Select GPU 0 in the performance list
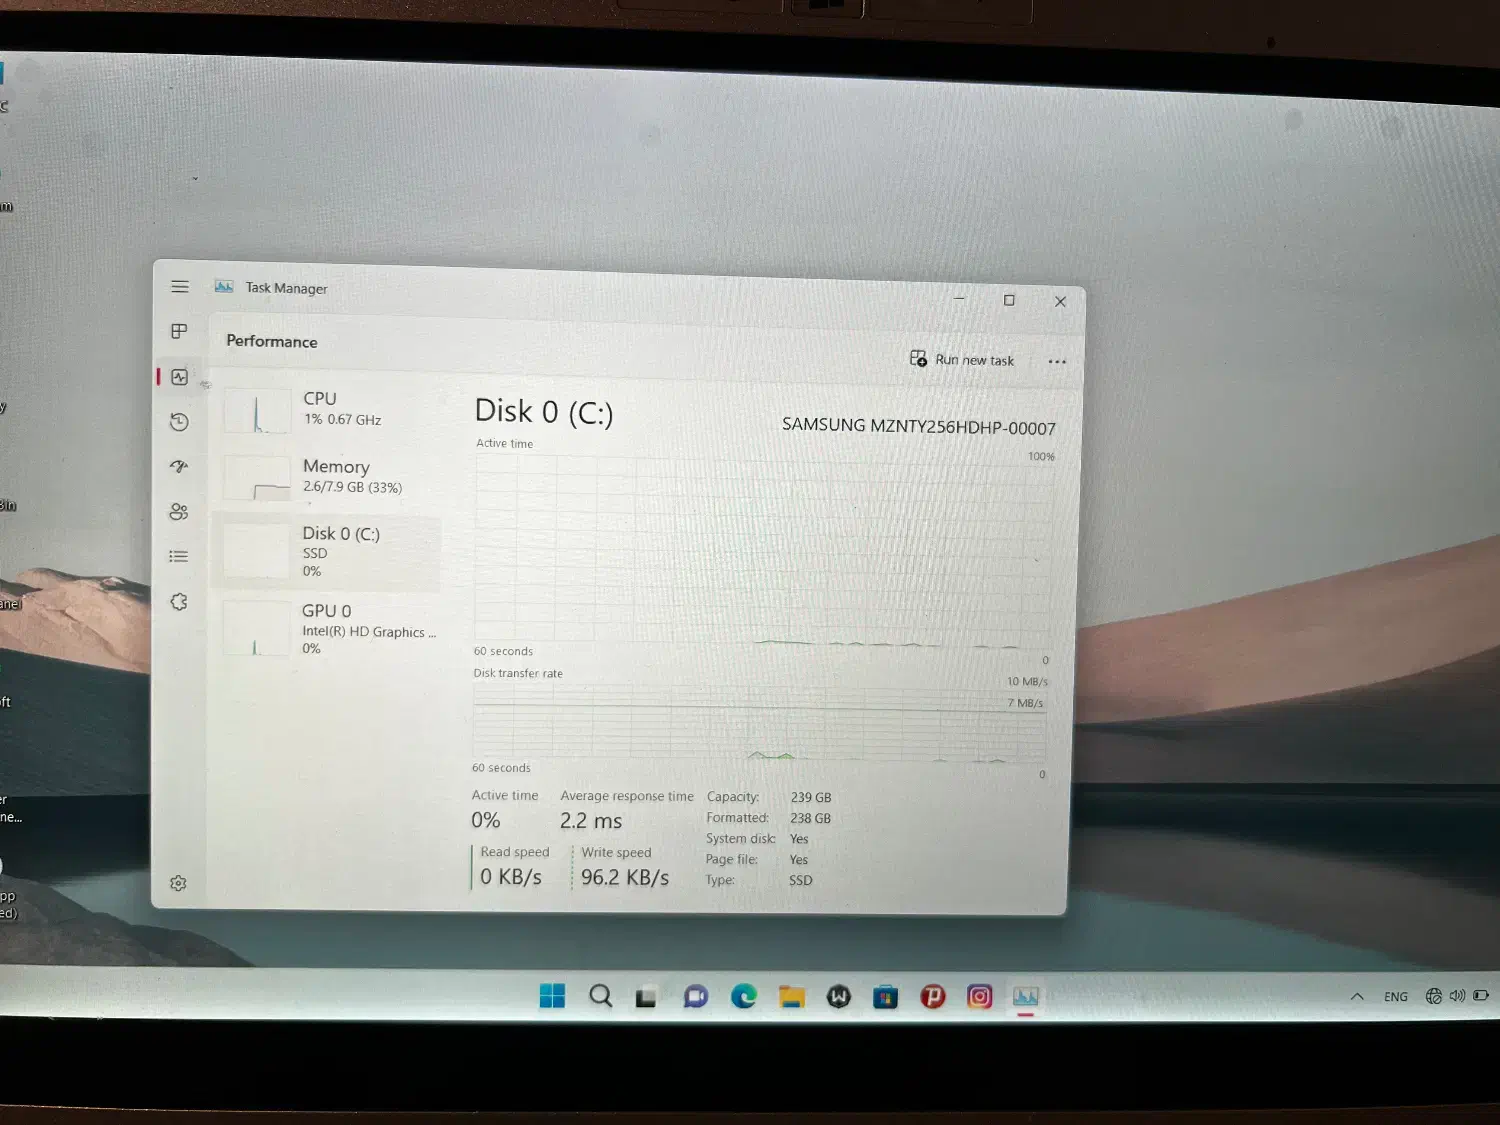 pos(330,629)
